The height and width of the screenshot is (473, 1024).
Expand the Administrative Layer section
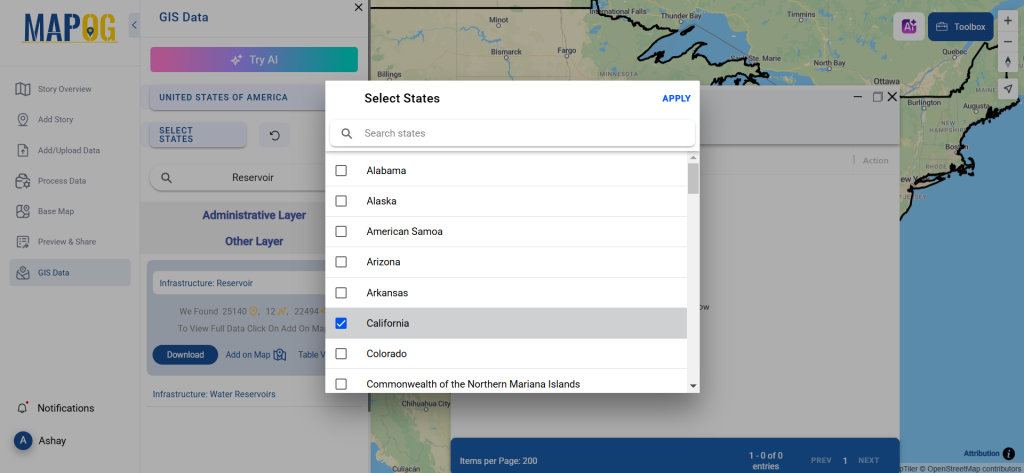coord(254,215)
